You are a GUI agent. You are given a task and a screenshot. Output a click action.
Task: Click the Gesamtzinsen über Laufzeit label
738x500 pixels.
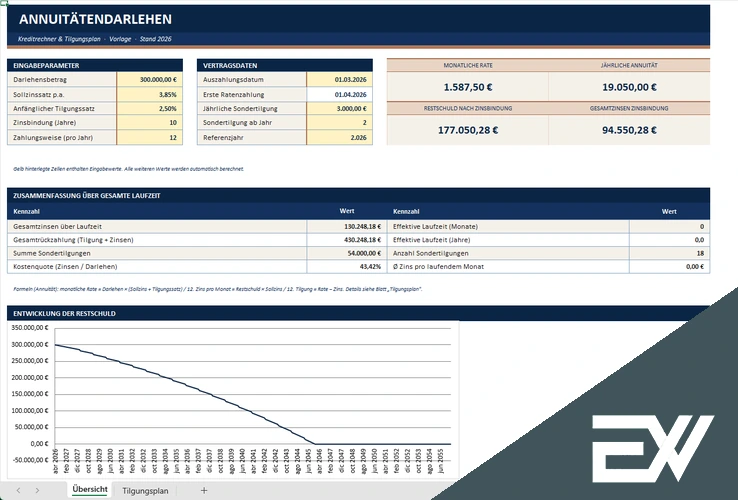pos(57,226)
